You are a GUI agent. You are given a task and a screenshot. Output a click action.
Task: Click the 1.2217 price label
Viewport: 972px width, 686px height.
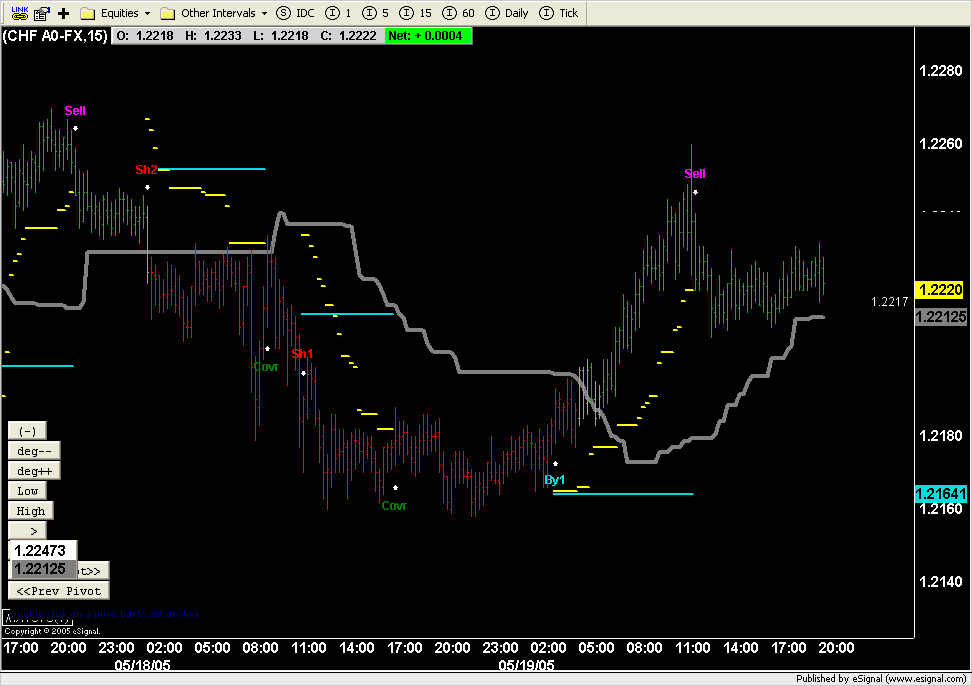tap(889, 302)
